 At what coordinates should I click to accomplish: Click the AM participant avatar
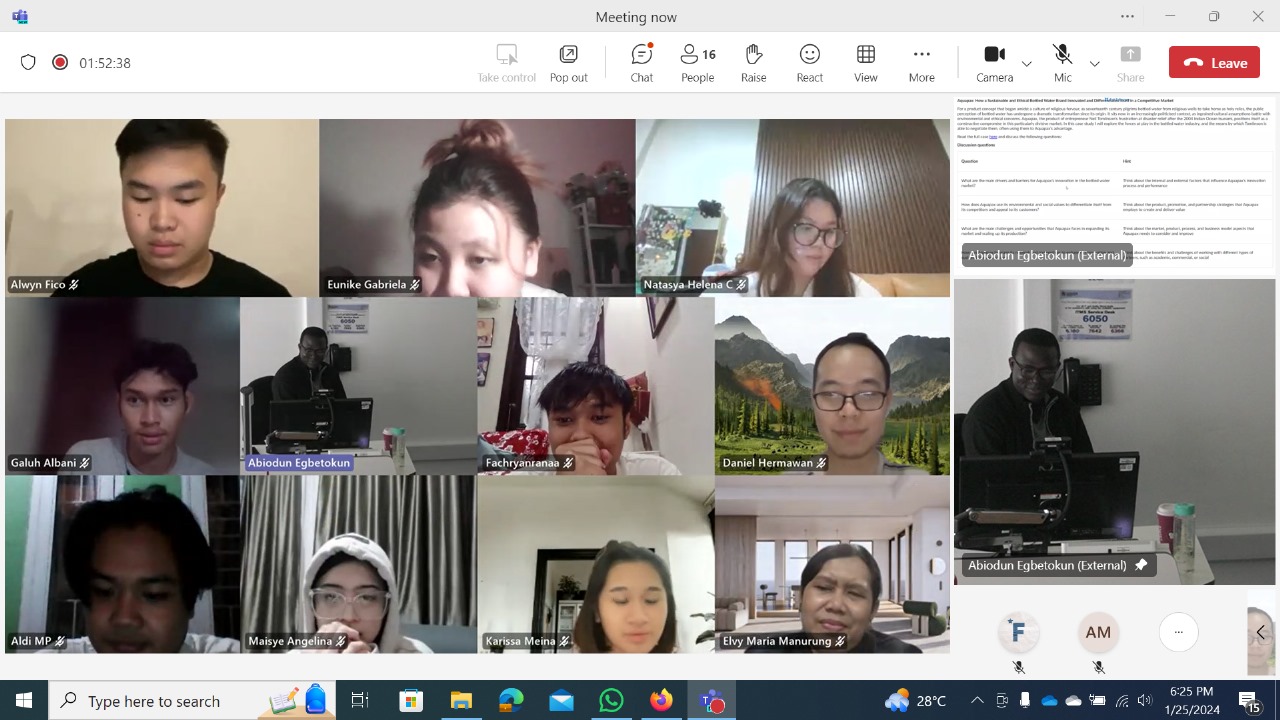click(x=1098, y=632)
